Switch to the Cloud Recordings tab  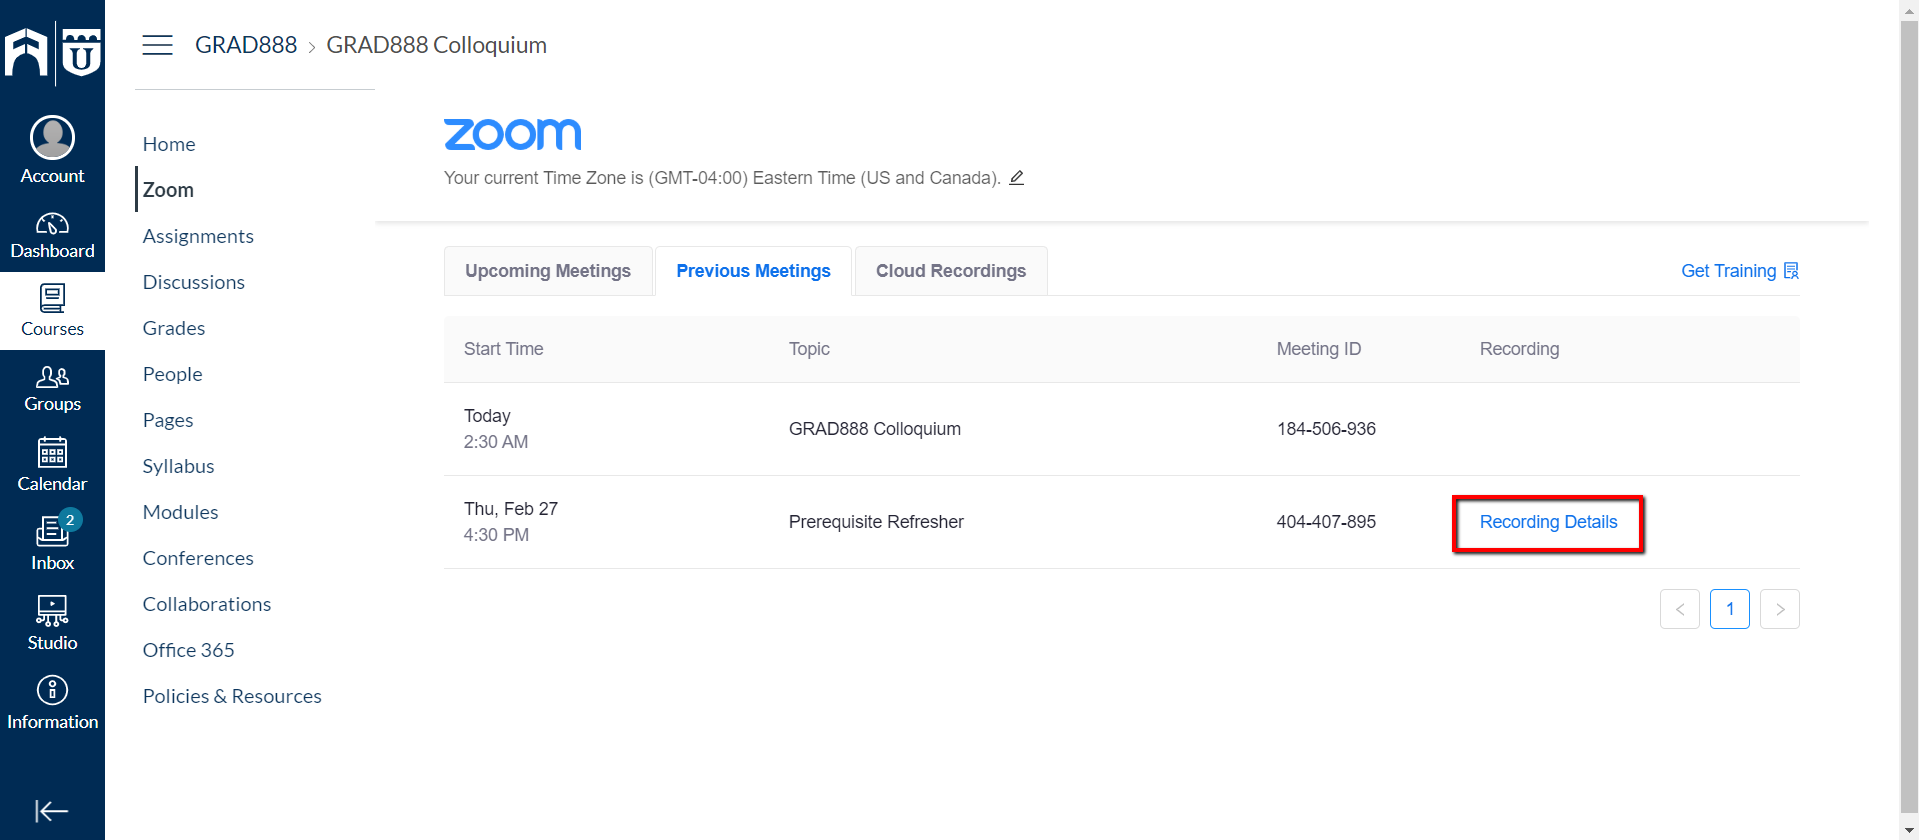951,271
